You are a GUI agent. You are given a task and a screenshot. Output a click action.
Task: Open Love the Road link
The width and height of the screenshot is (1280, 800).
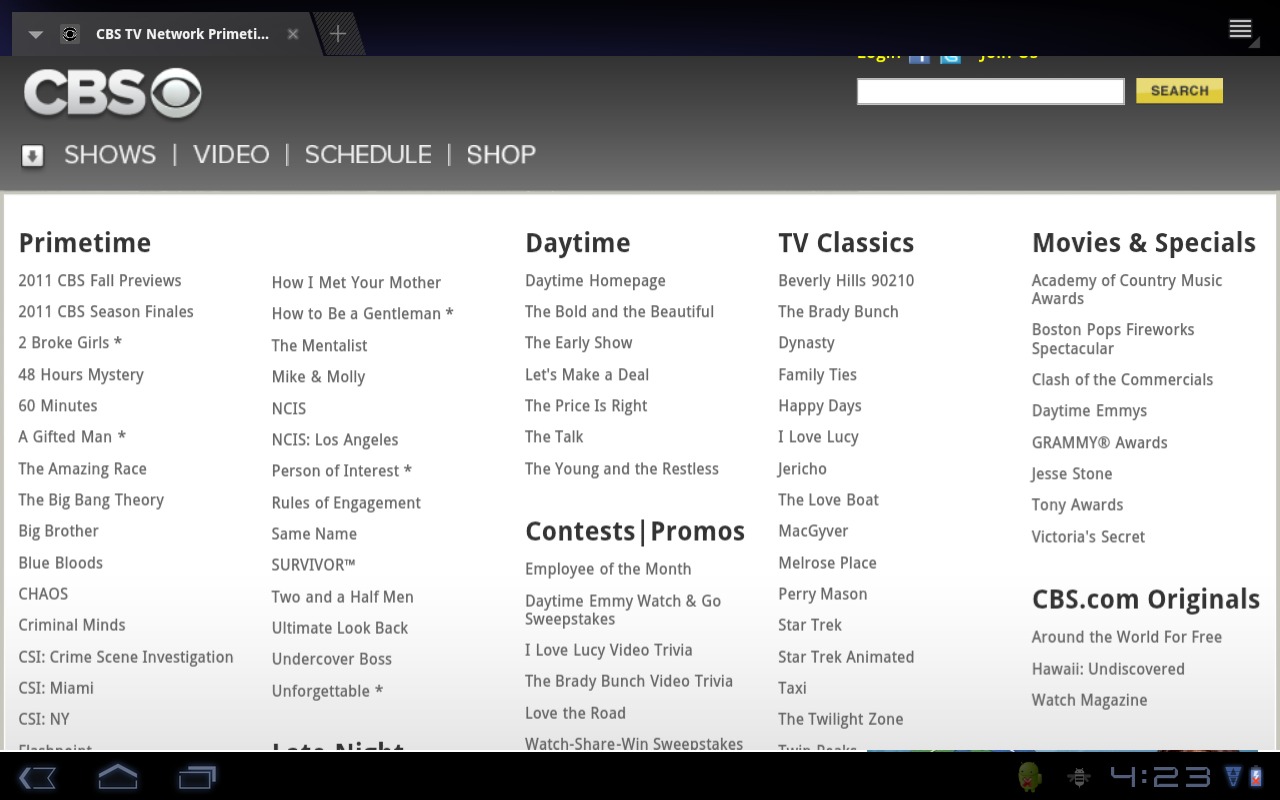pyautogui.click(x=575, y=713)
